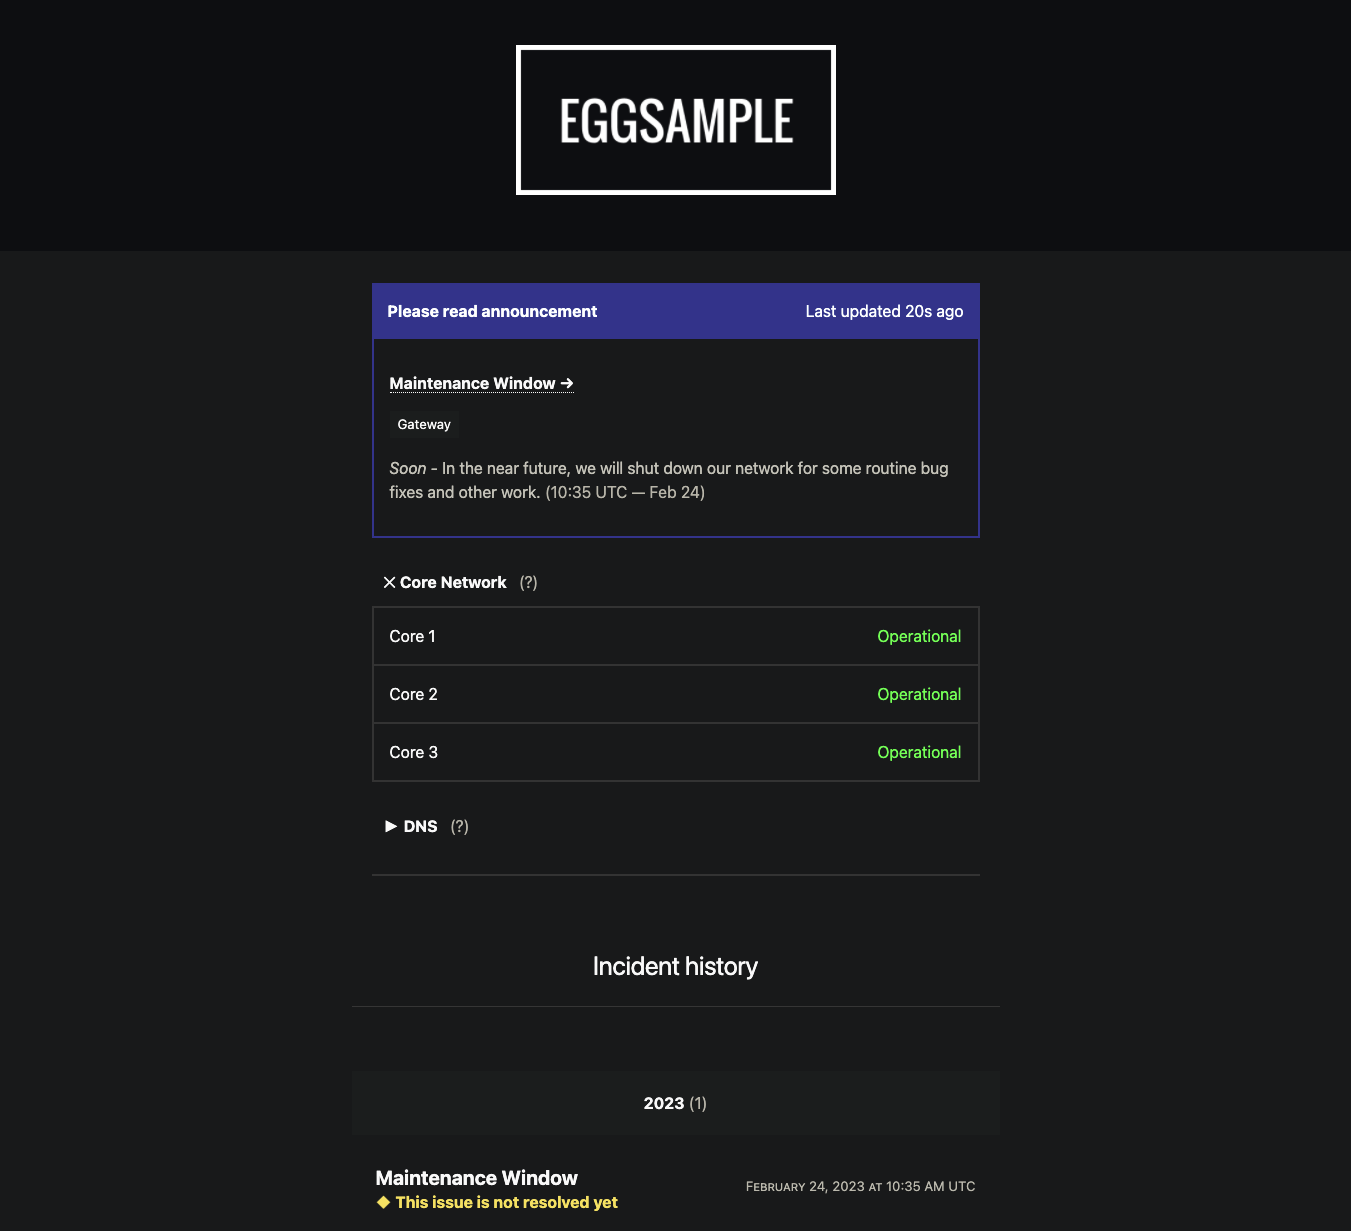Click the arrow next to Maintenance Window
Viewport: 1351px width, 1231px height.
point(567,383)
